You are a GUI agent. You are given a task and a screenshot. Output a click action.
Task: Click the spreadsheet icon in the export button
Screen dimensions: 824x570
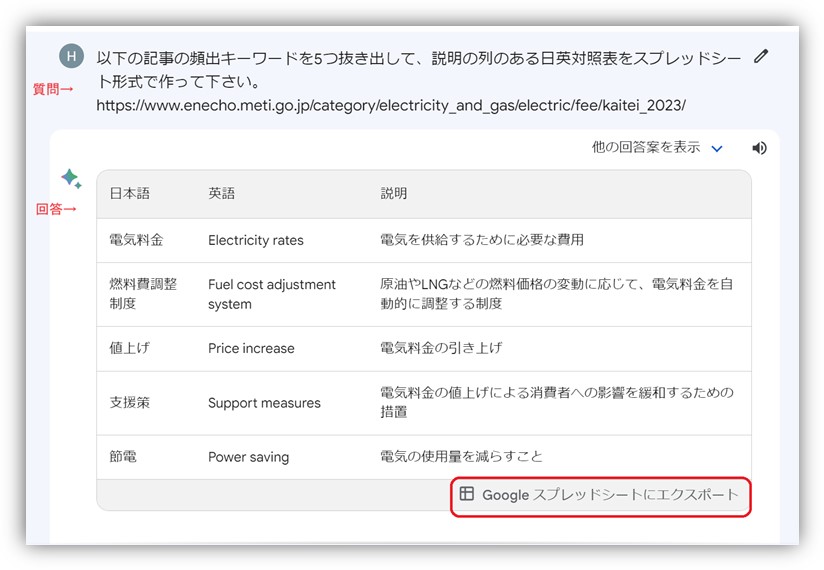point(467,494)
